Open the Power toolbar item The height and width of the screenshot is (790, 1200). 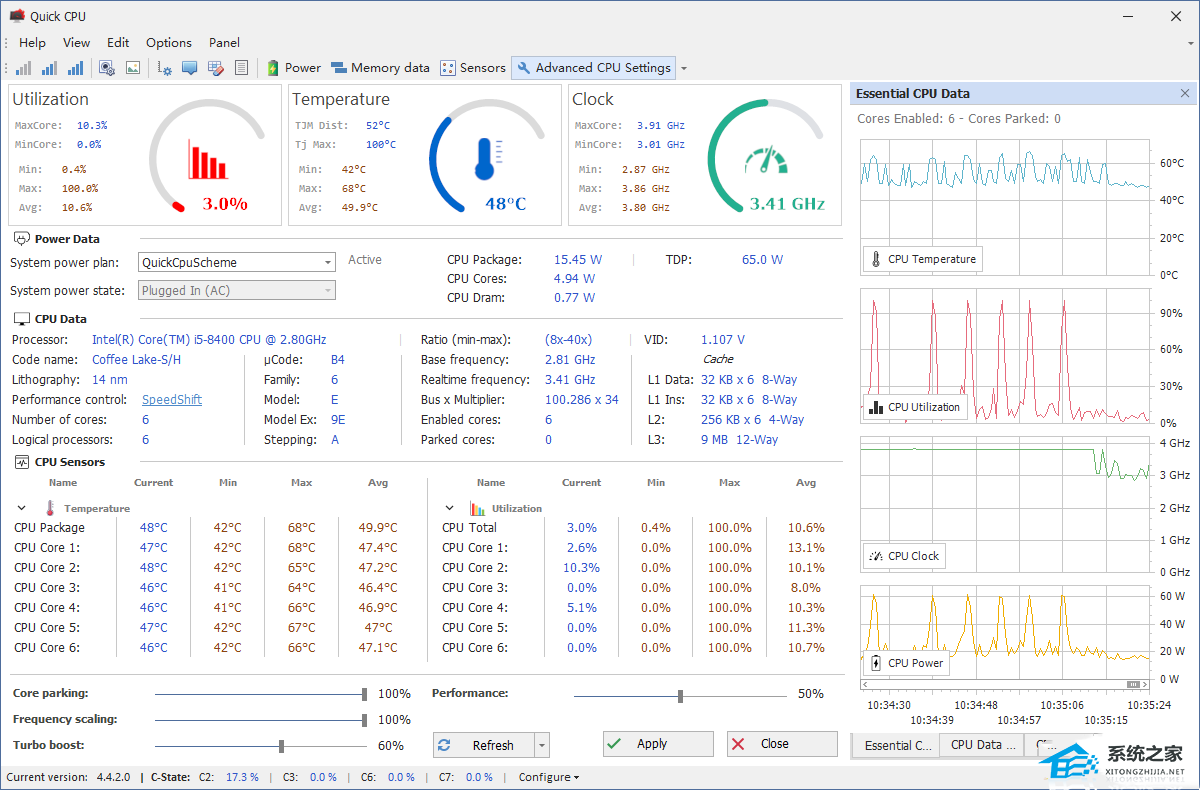coord(294,68)
